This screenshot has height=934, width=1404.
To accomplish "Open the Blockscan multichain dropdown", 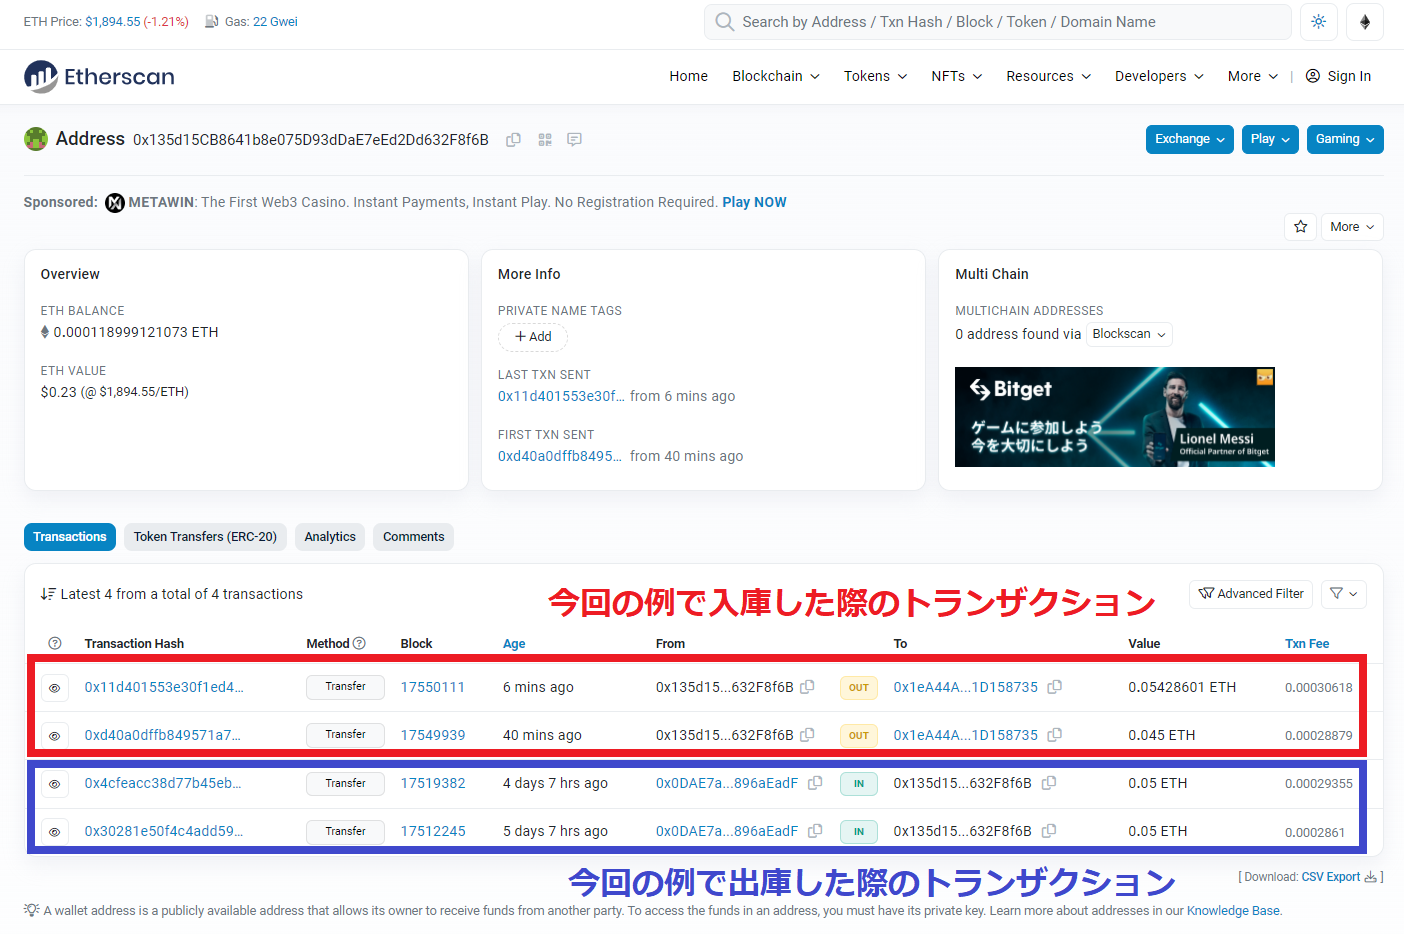I will [1129, 334].
